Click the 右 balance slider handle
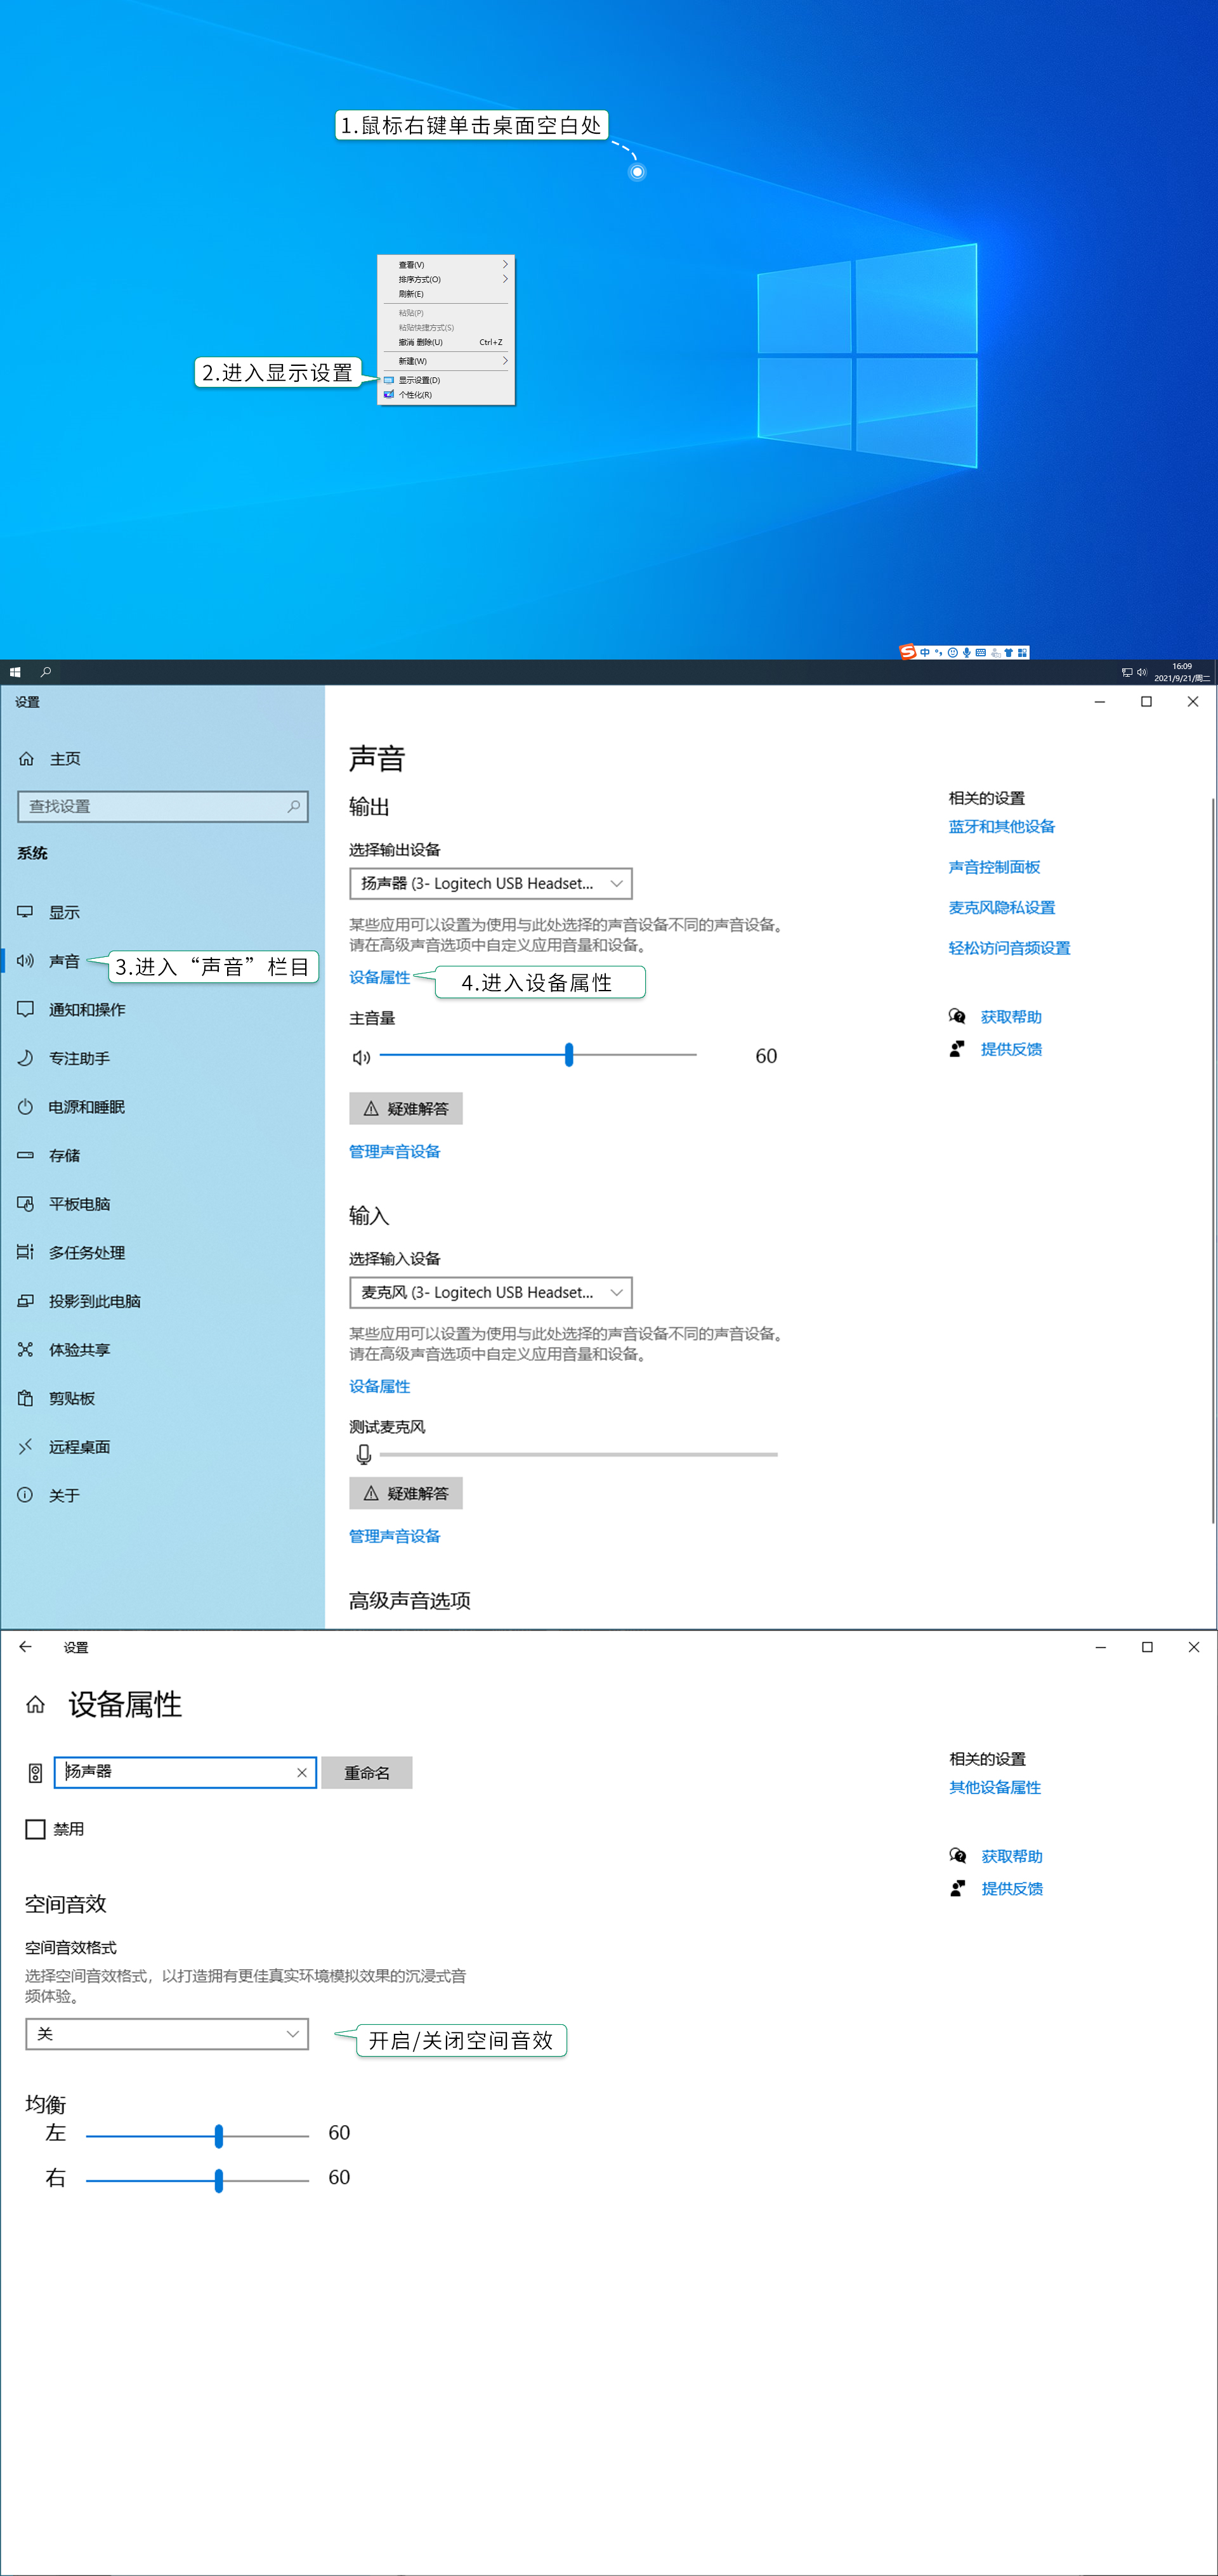Screen dimensions: 1218x2576 click(x=219, y=2181)
